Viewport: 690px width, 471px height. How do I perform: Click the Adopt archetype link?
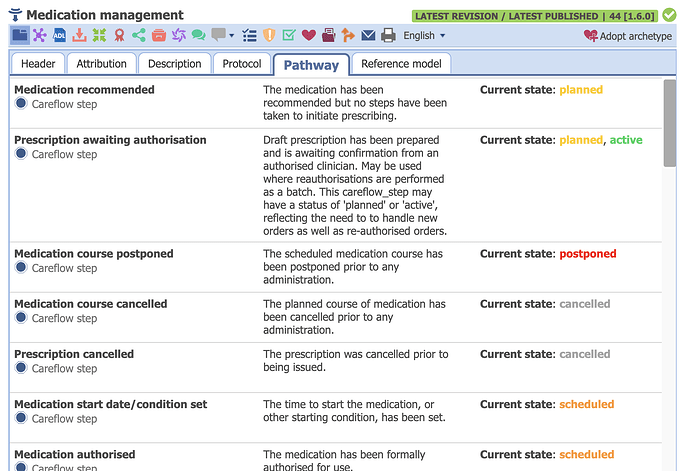coord(628,36)
